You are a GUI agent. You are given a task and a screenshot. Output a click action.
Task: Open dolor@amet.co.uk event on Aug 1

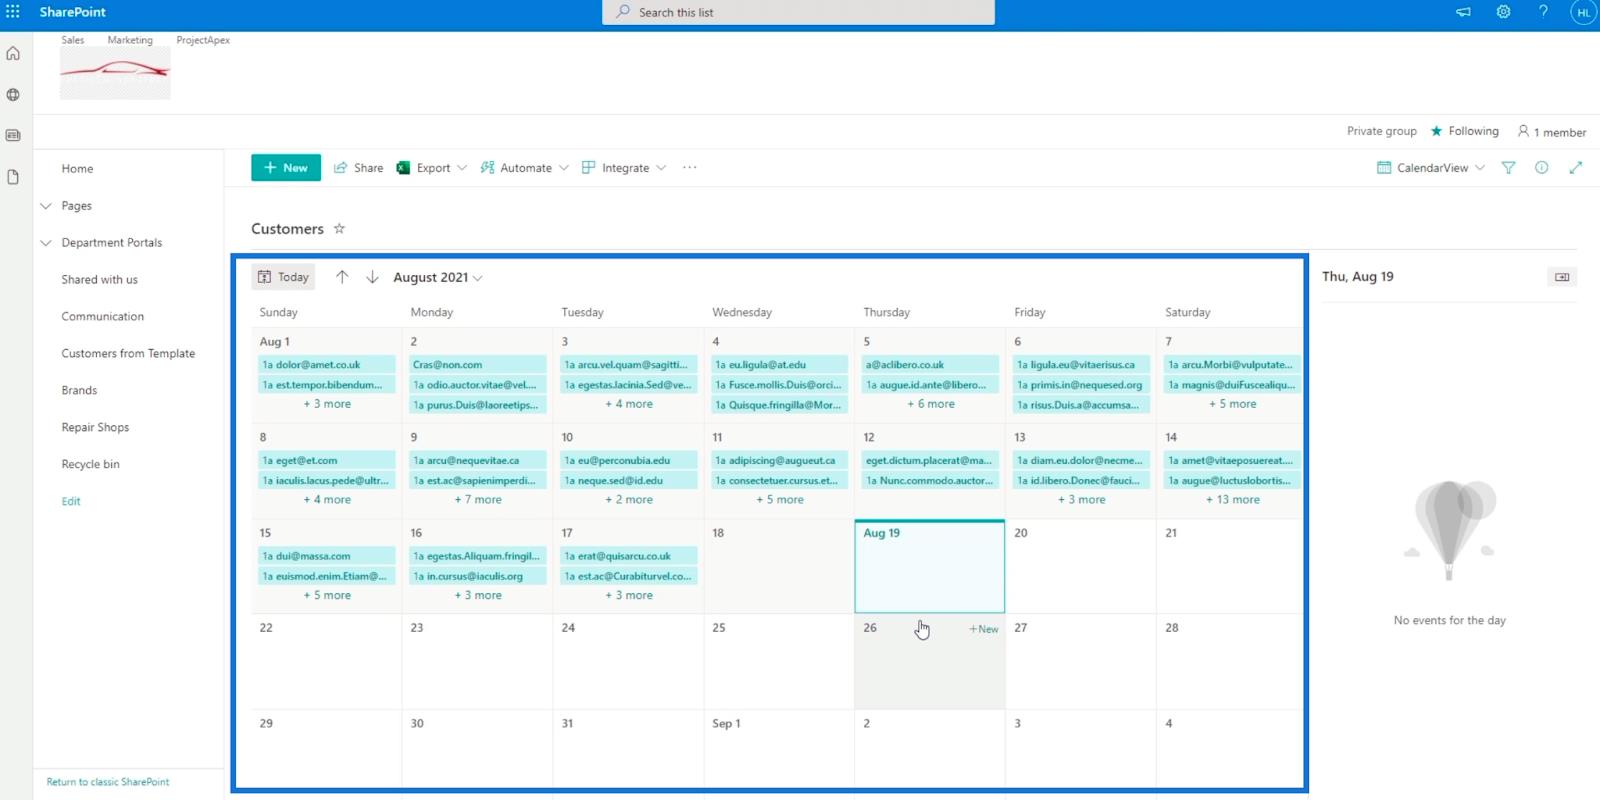click(x=326, y=365)
